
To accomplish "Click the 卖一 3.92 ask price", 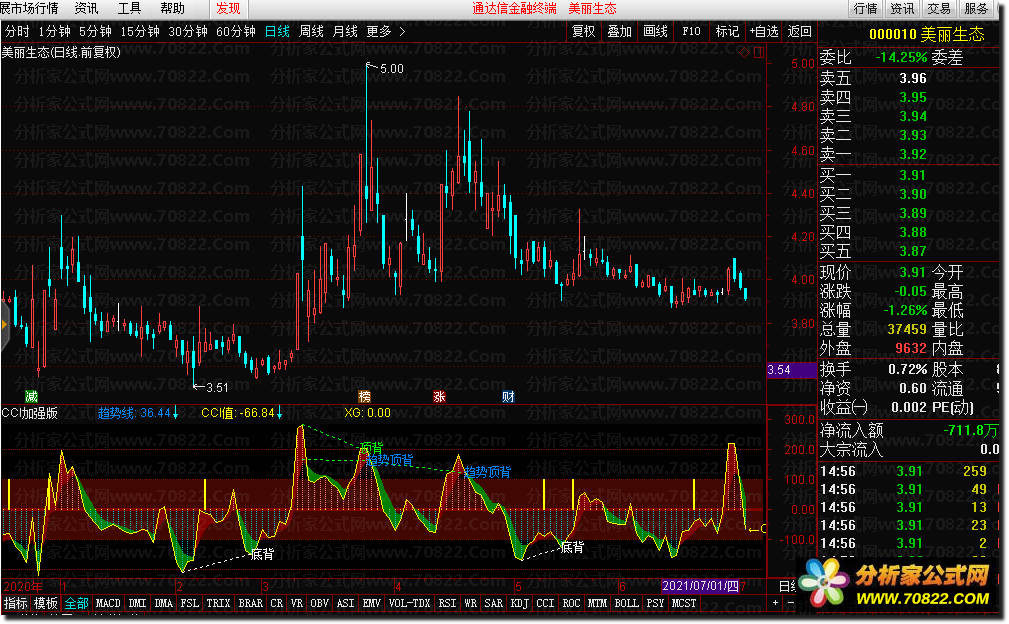I will (909, 154).
